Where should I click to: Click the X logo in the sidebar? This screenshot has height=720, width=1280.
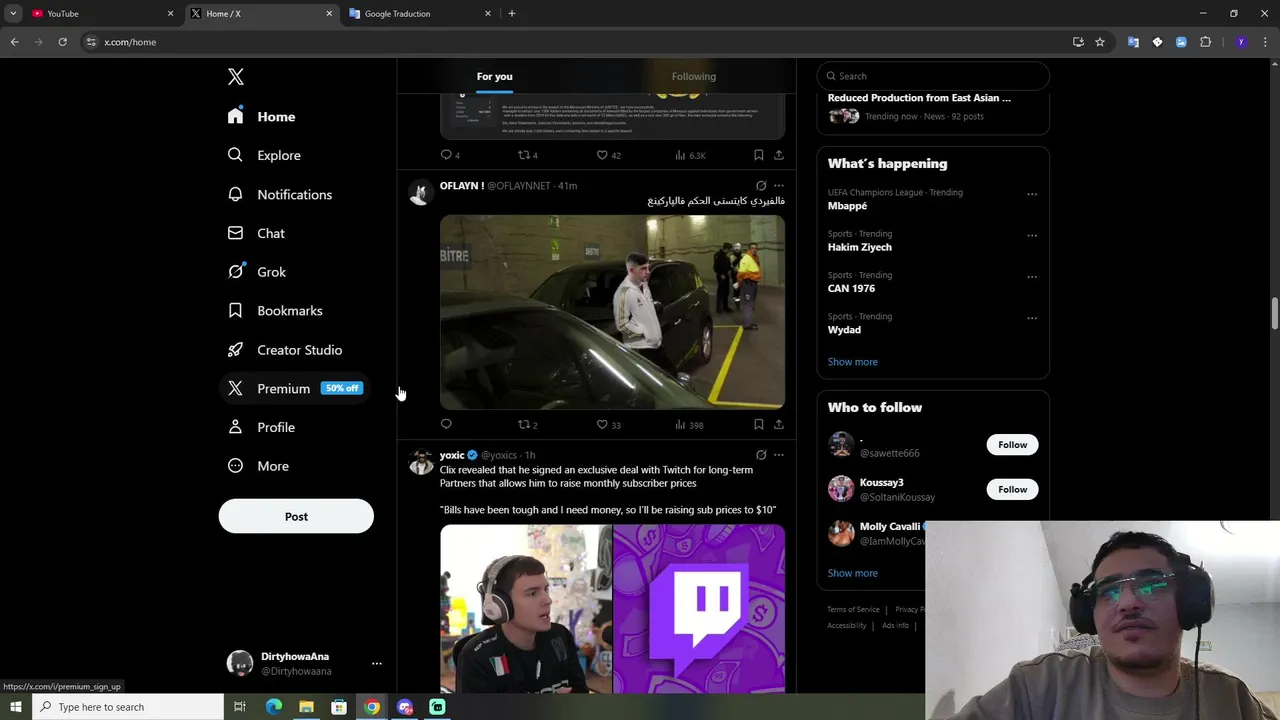[236, 77]
